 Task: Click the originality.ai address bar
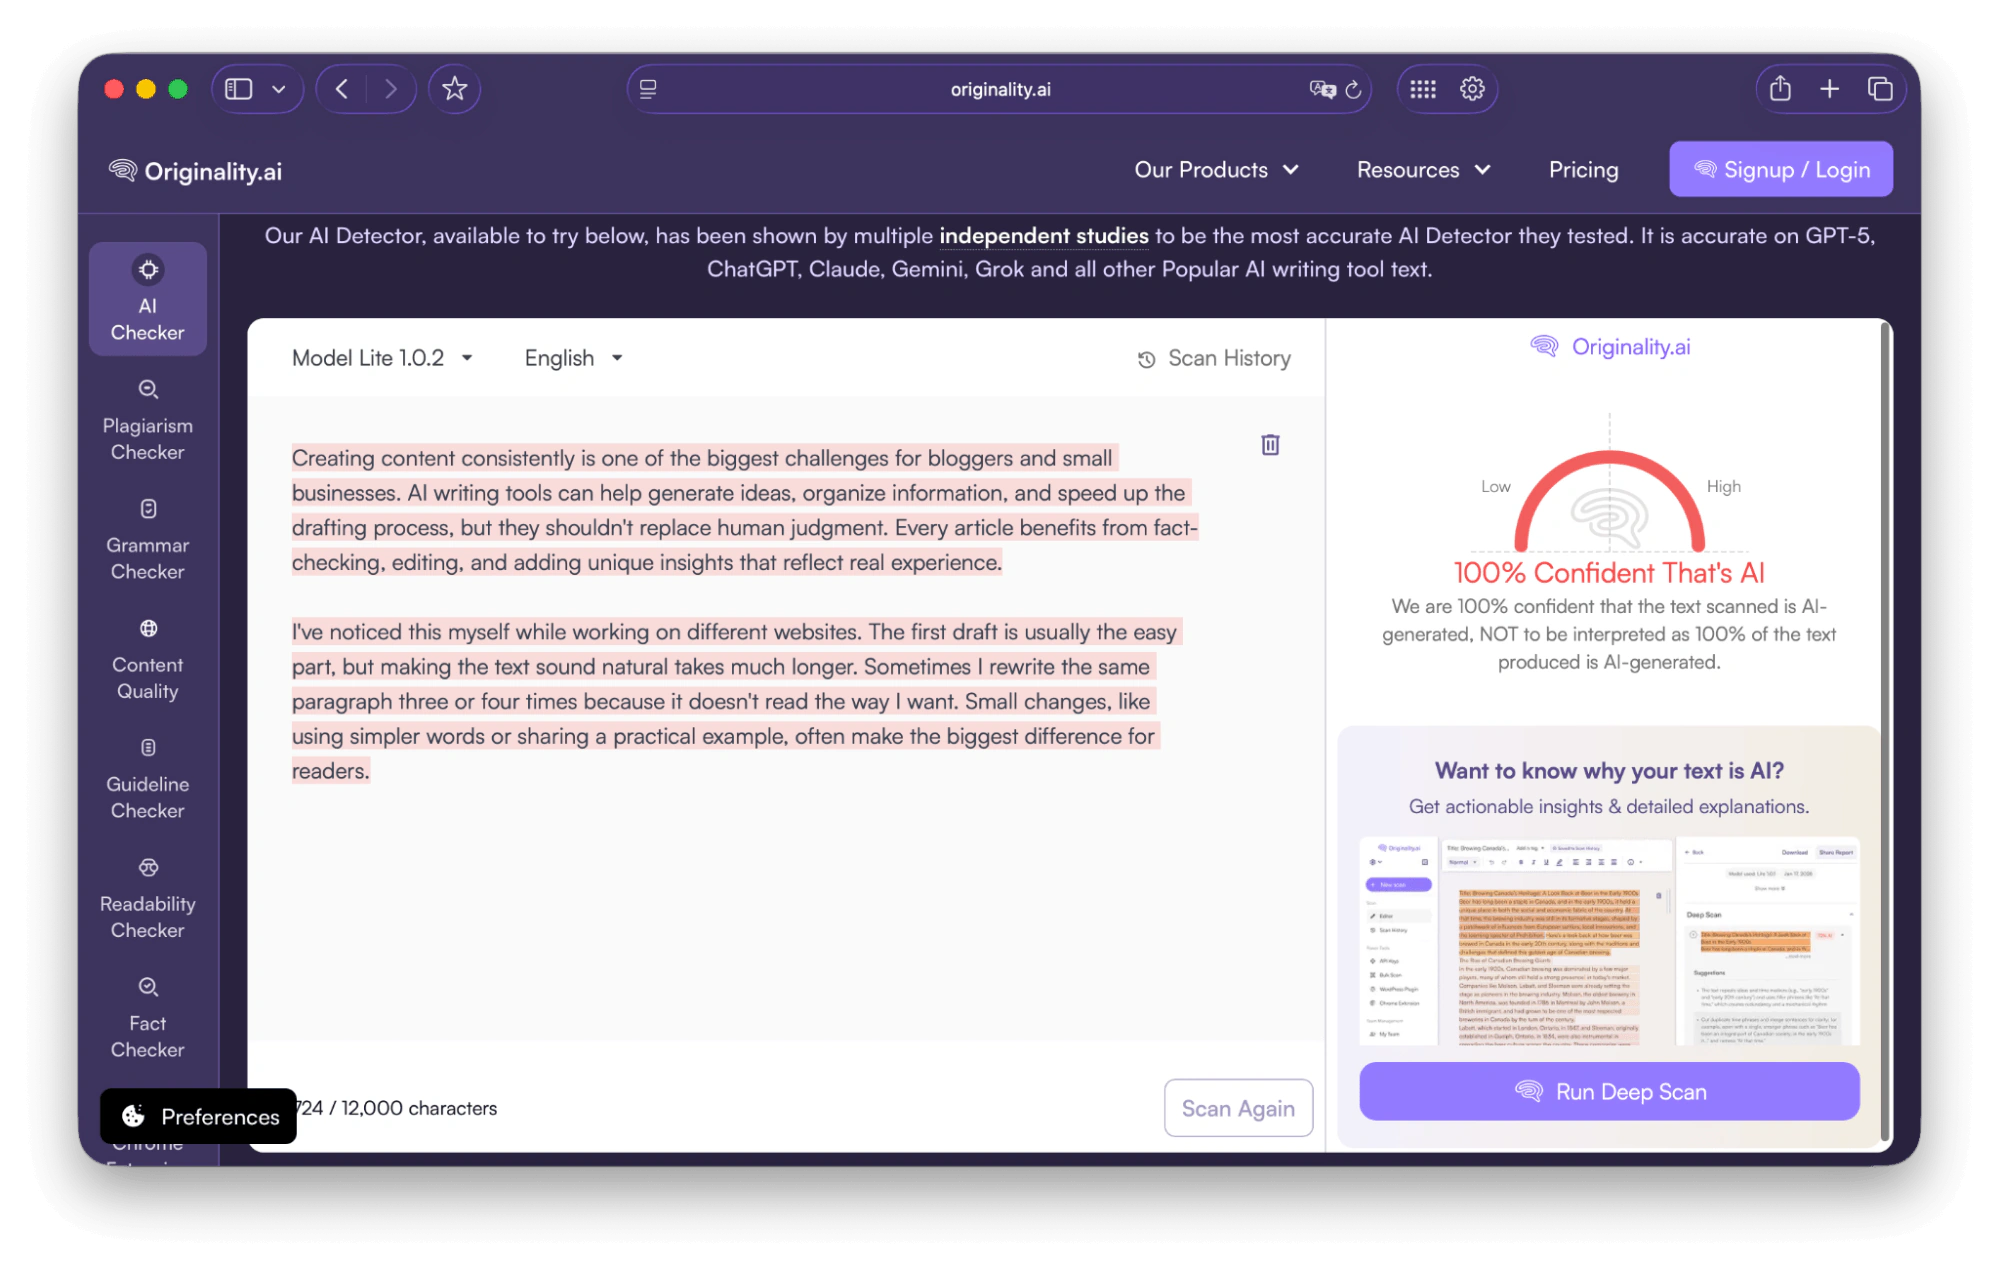999,89
